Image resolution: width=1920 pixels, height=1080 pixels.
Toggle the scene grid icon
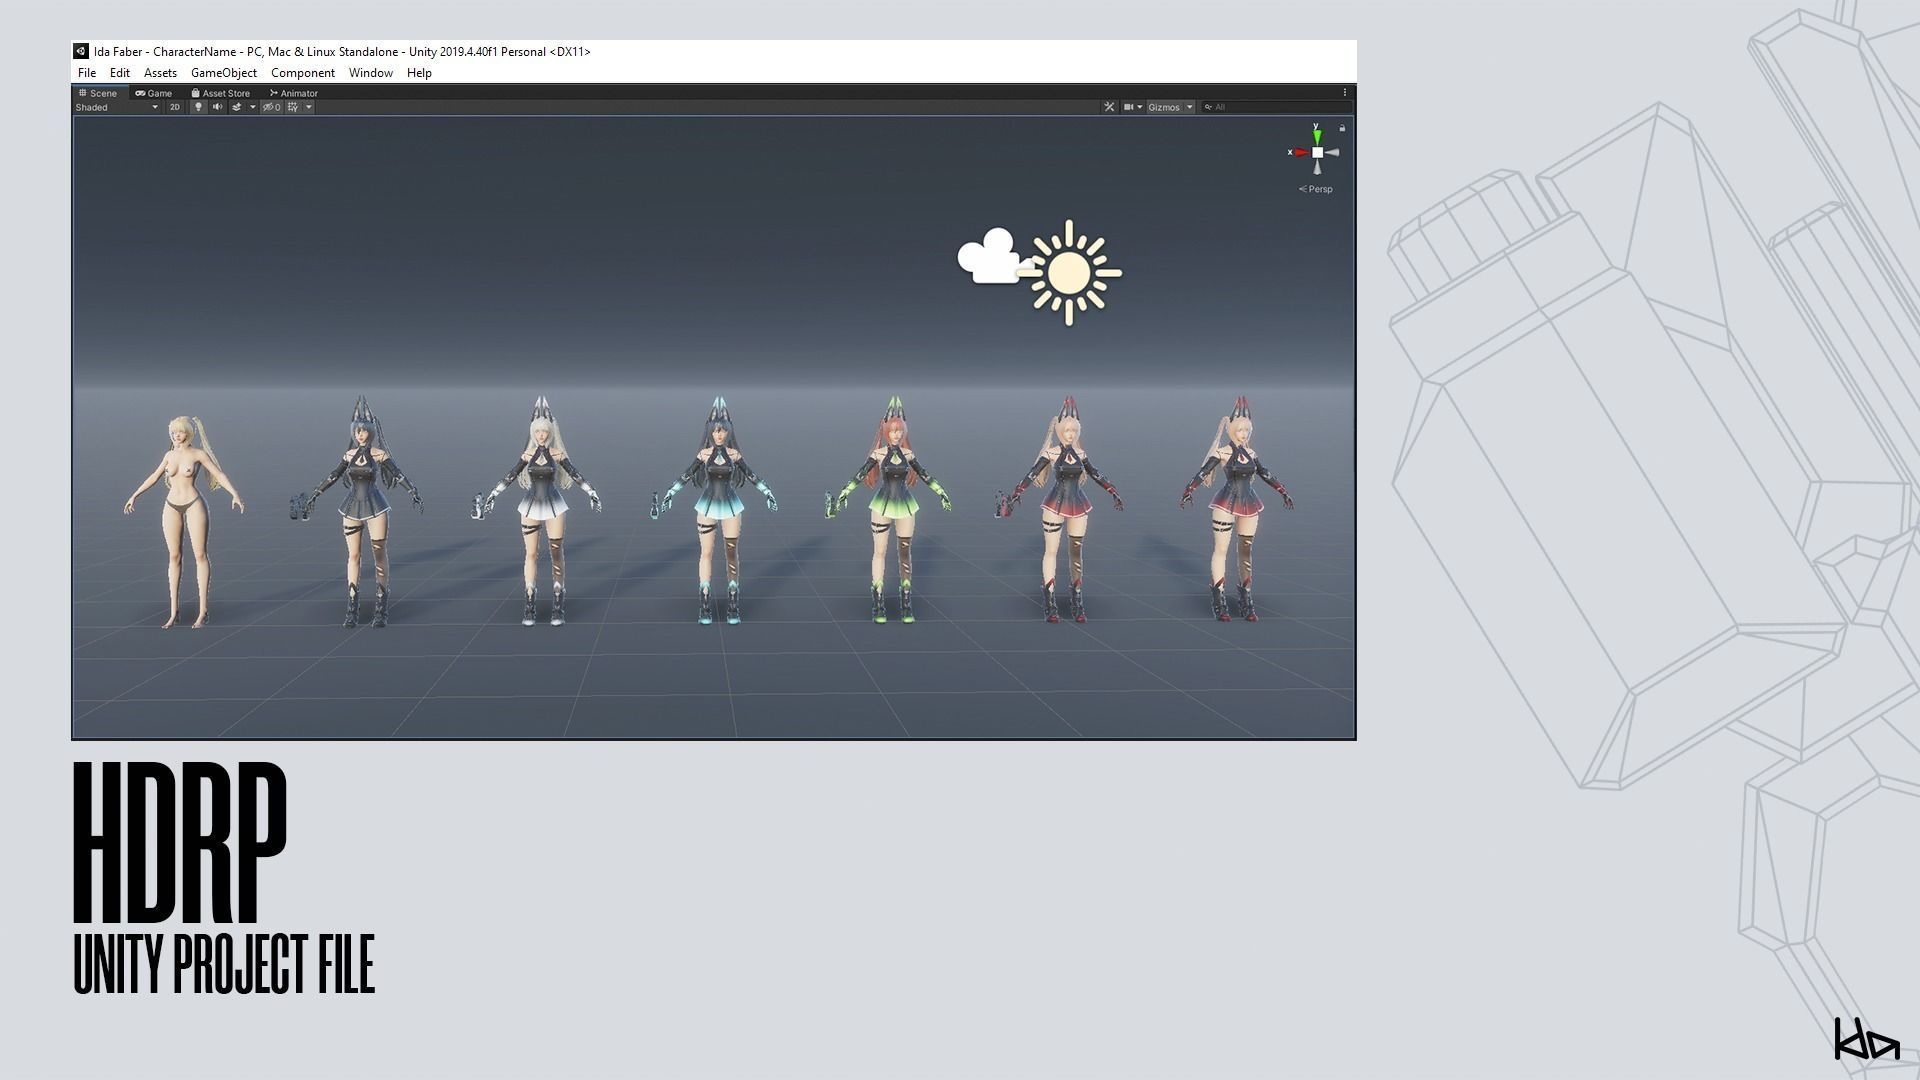293,107
